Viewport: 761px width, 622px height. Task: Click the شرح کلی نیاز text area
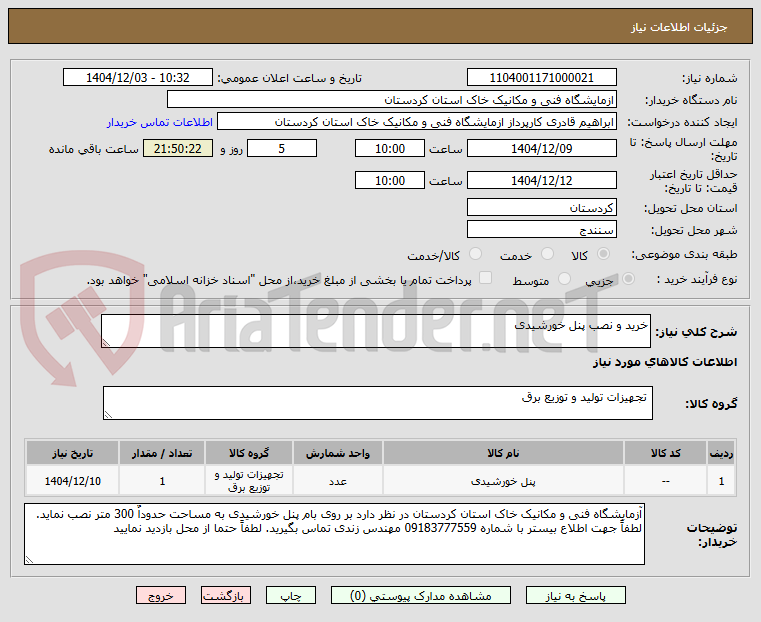point(376,331)
